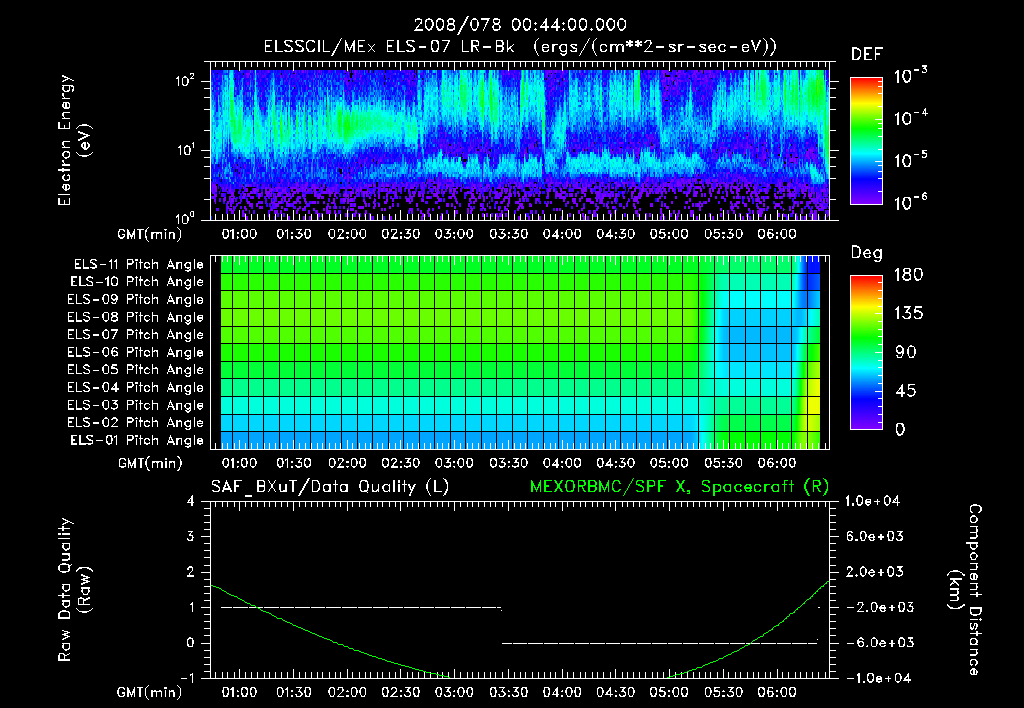The width and height of the screenshot is (1024, 708).
Task: Click GMT(min) label under the bottom panel
Action: (x=150, y=692)
